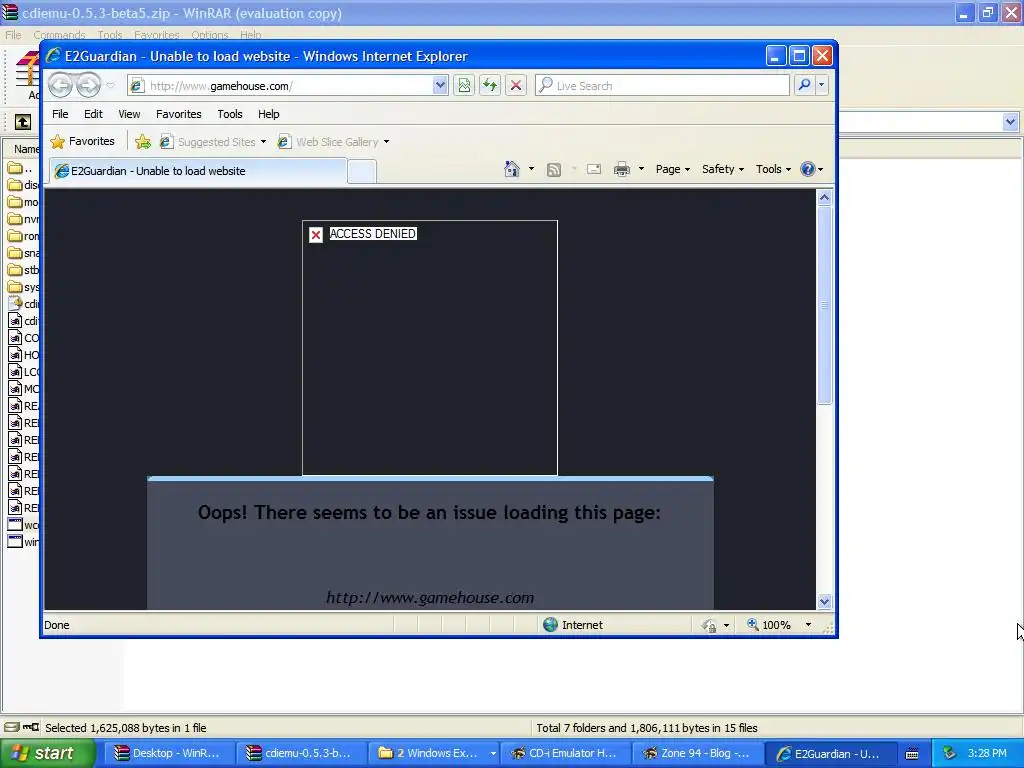Expand the Print dropdown arrow
The width and height of the screenshot is (1024, 768).
click(641, 169)
